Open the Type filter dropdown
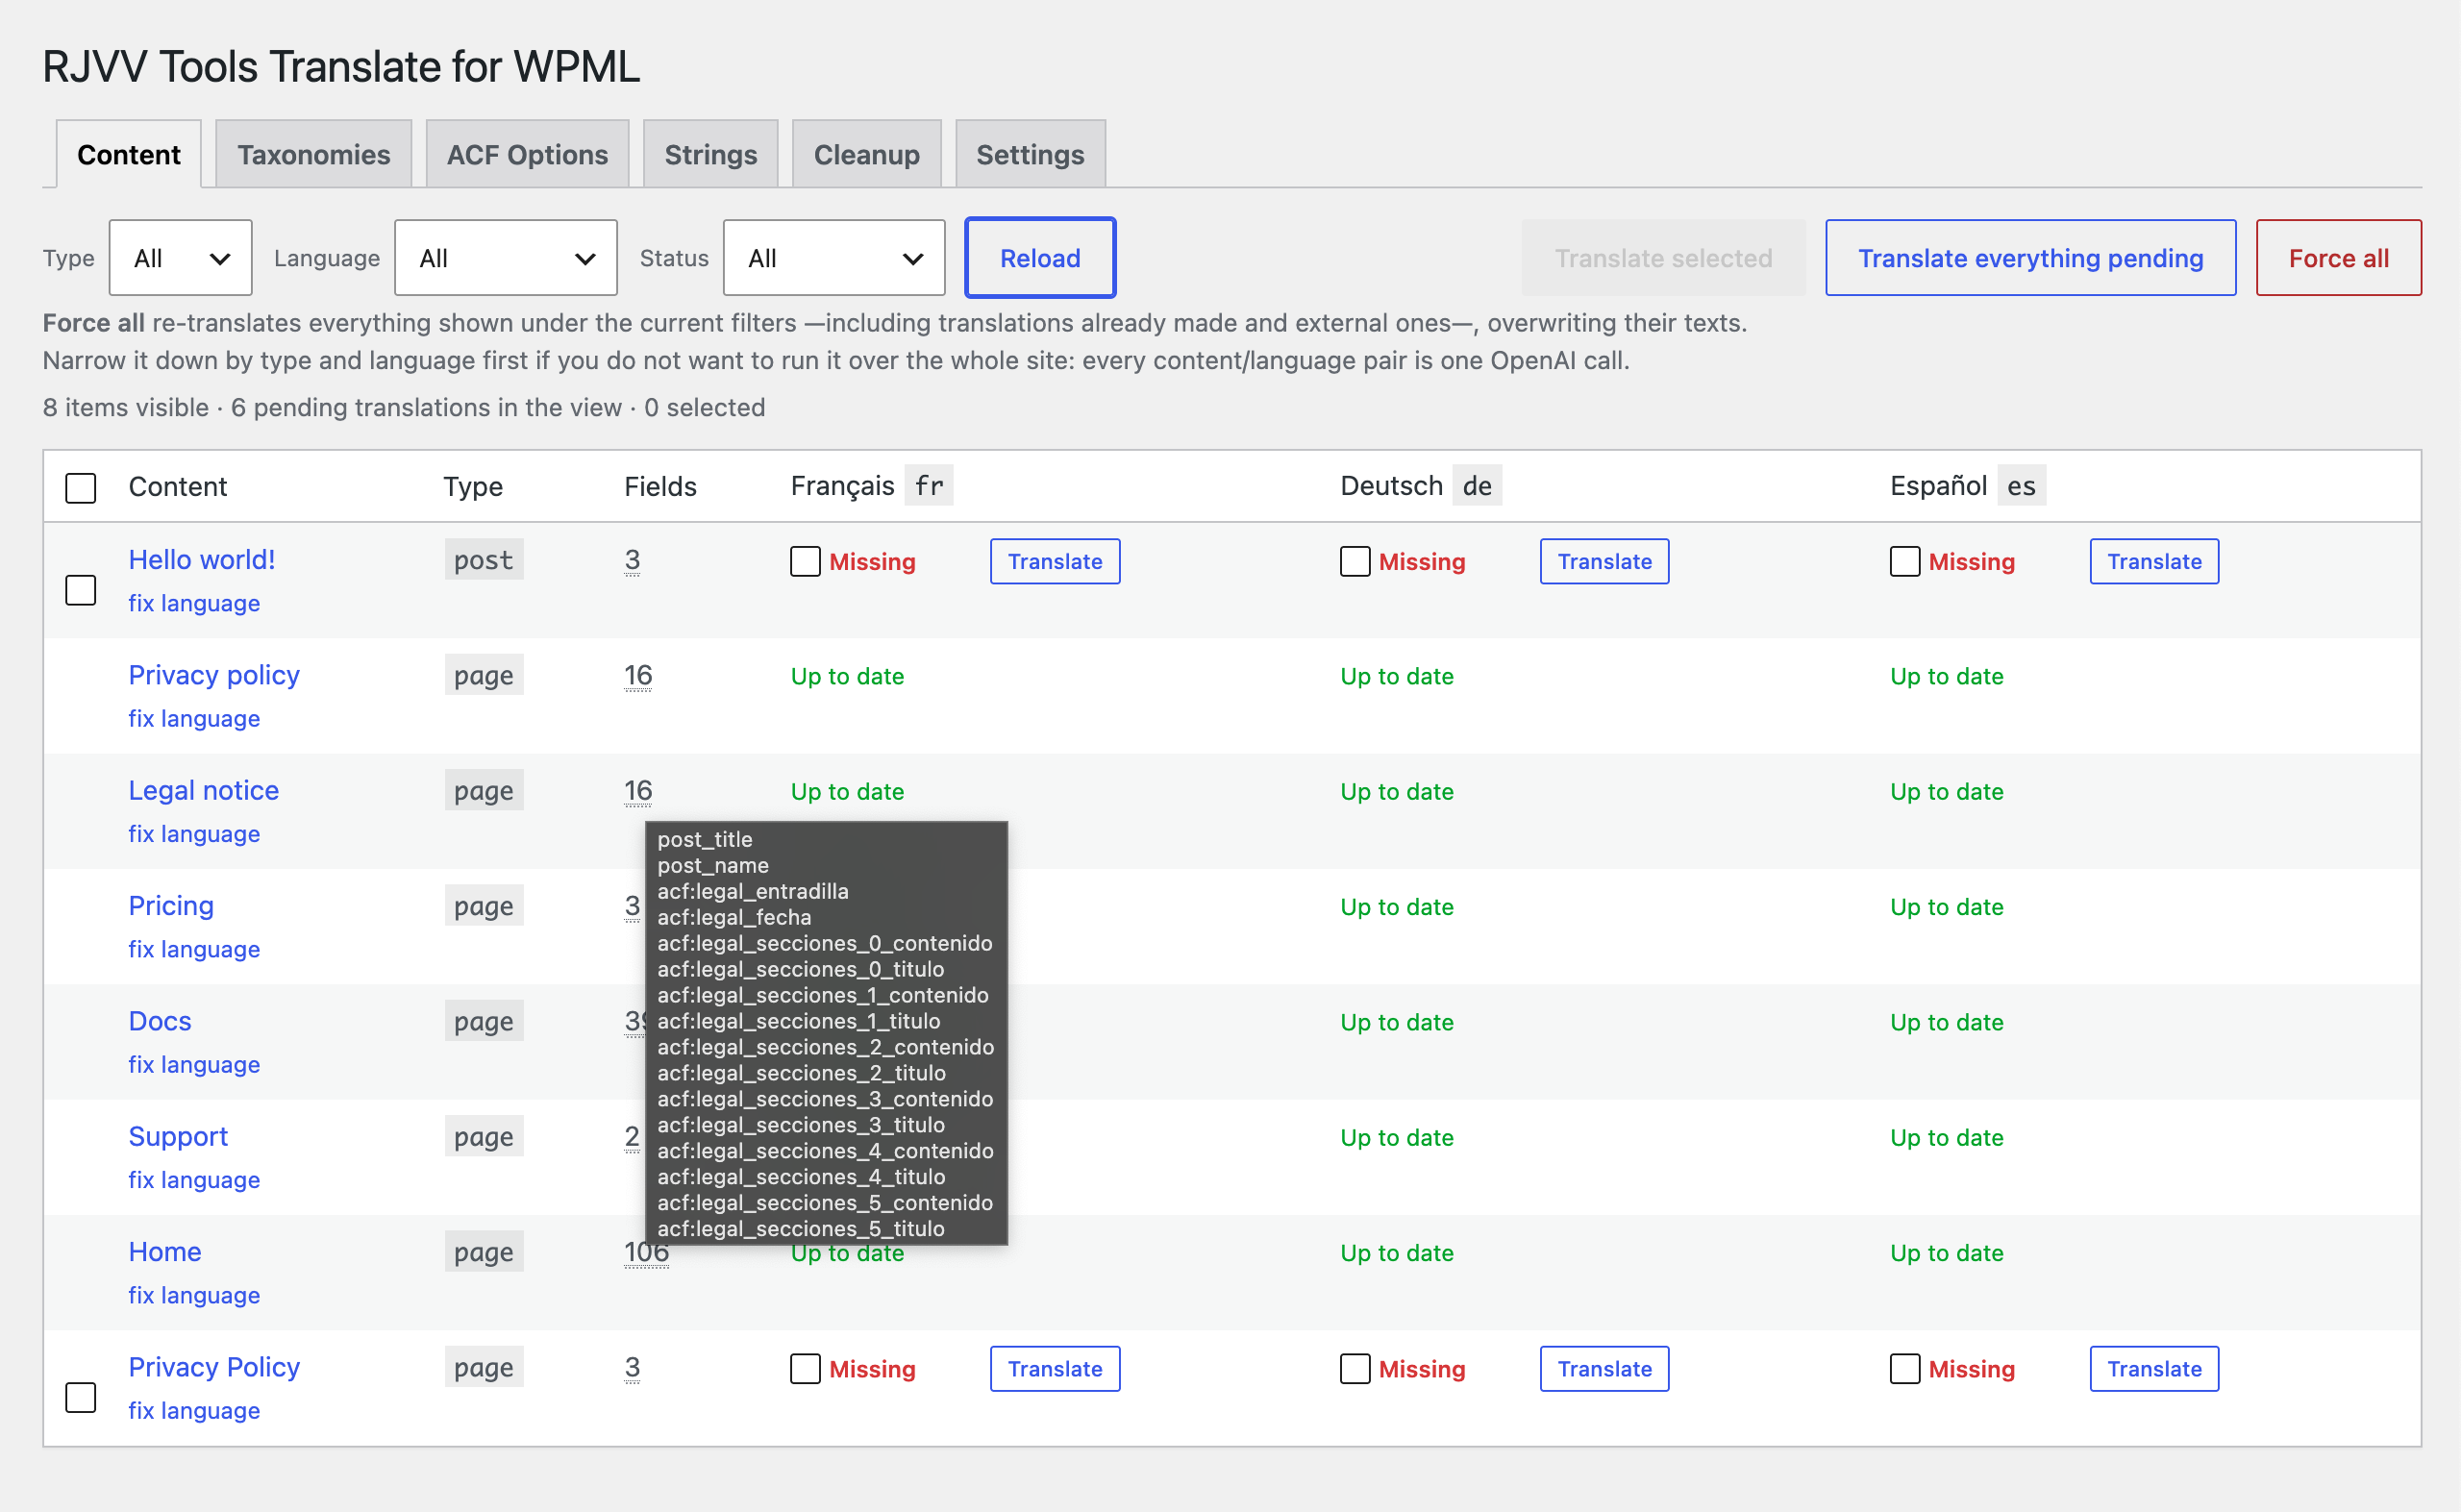This screenshot has height=1512, width=2461. pos(180,258)
